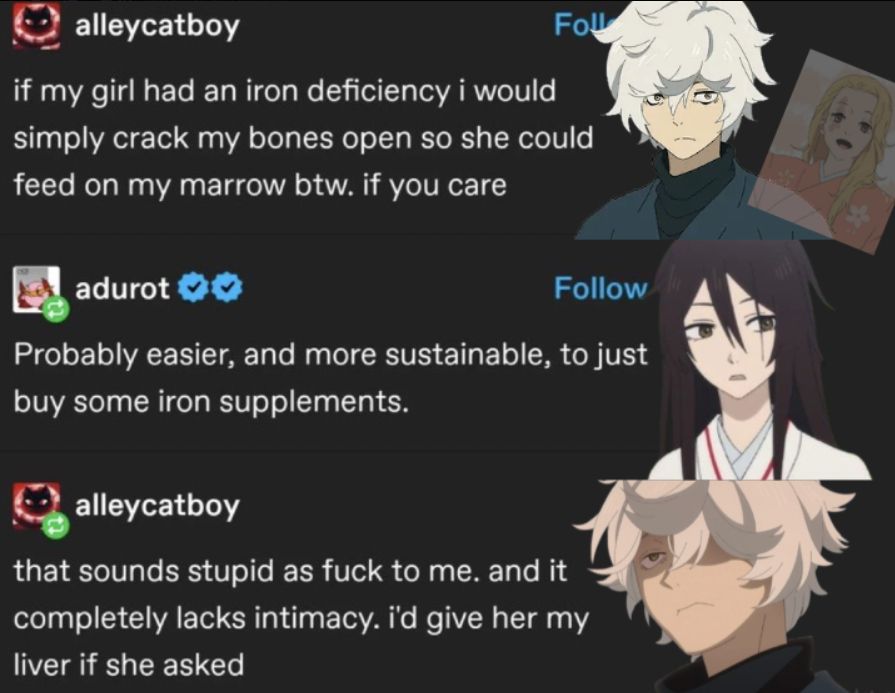Click the second blue verified badge beside adurot

pos(229,289)
